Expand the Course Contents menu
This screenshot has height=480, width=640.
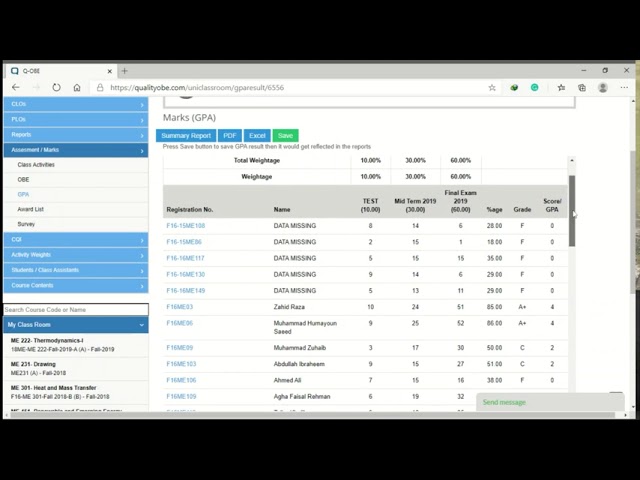click(x=76, y=285)
